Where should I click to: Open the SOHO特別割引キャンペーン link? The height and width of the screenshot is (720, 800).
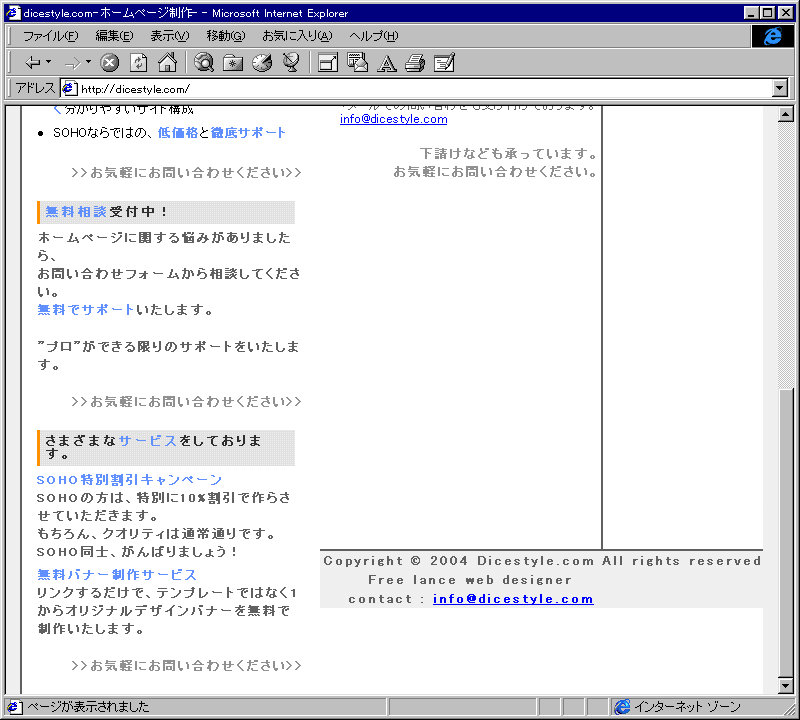coord(130,480)
